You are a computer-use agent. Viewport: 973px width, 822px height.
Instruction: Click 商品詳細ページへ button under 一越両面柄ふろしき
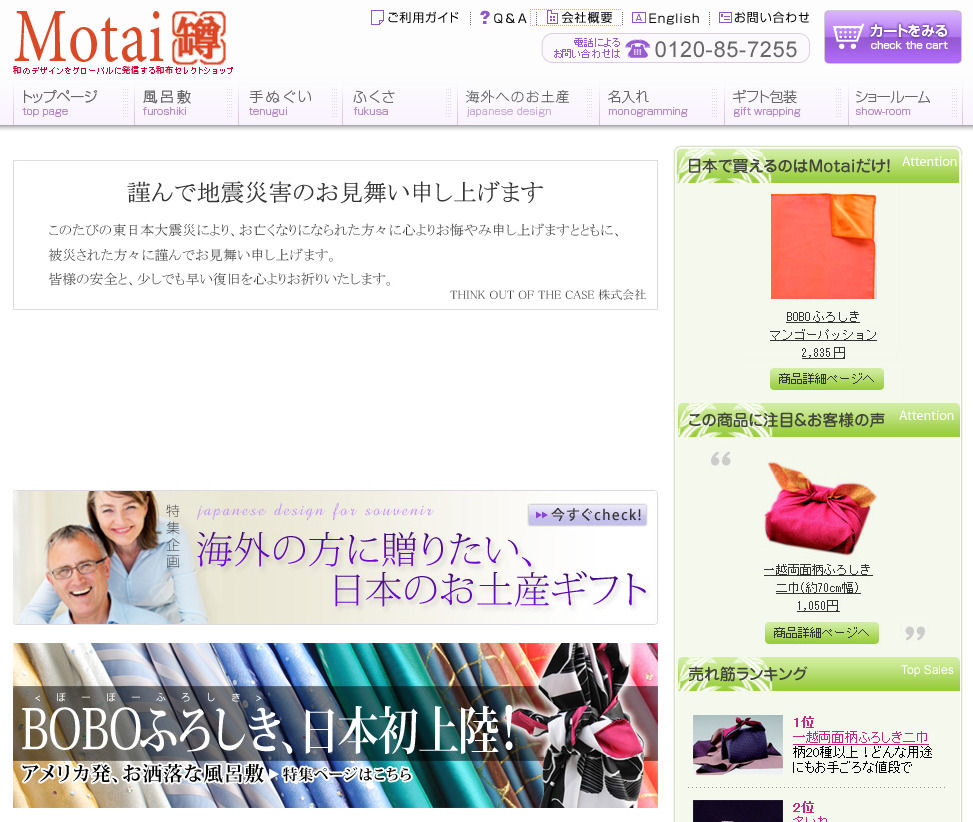[x=822, y=633]
